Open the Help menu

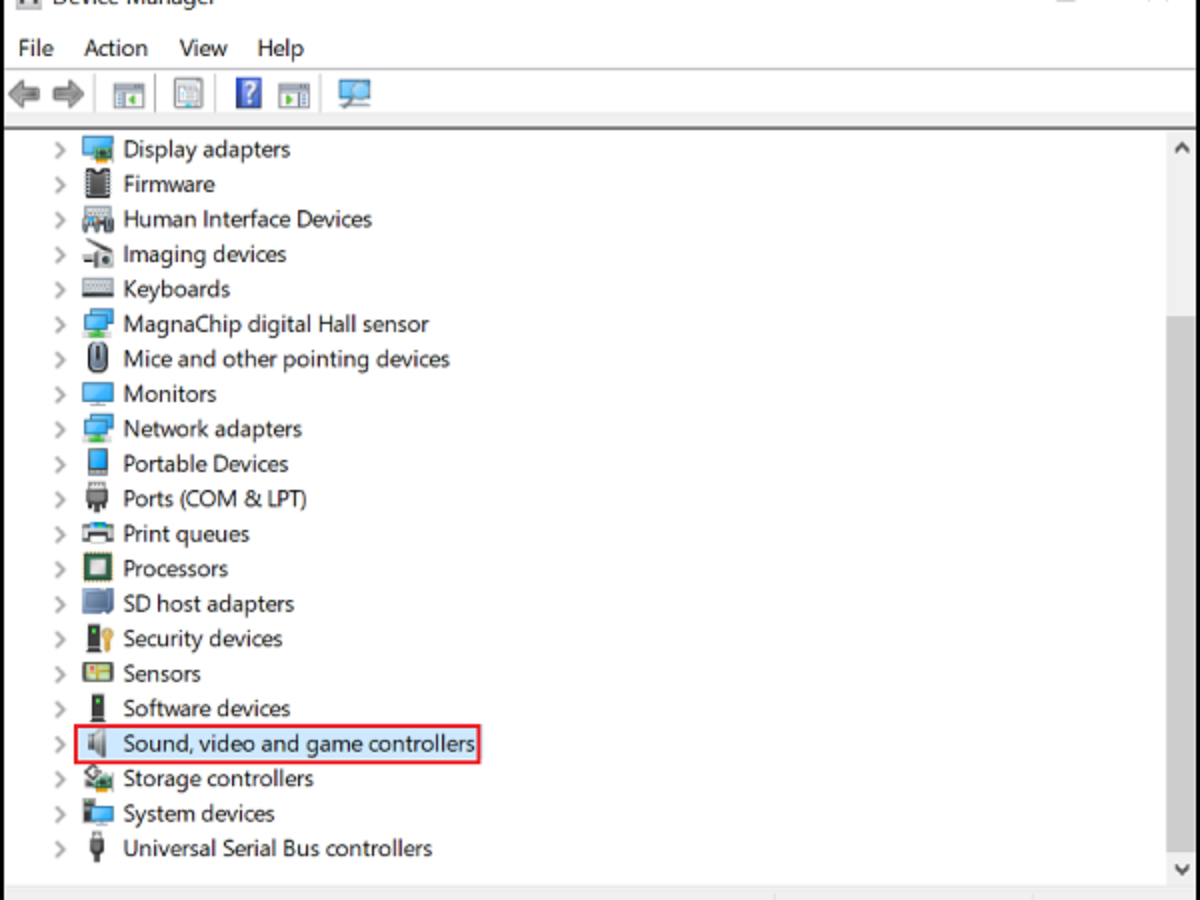pyautogui.click(x=280, y=48)
